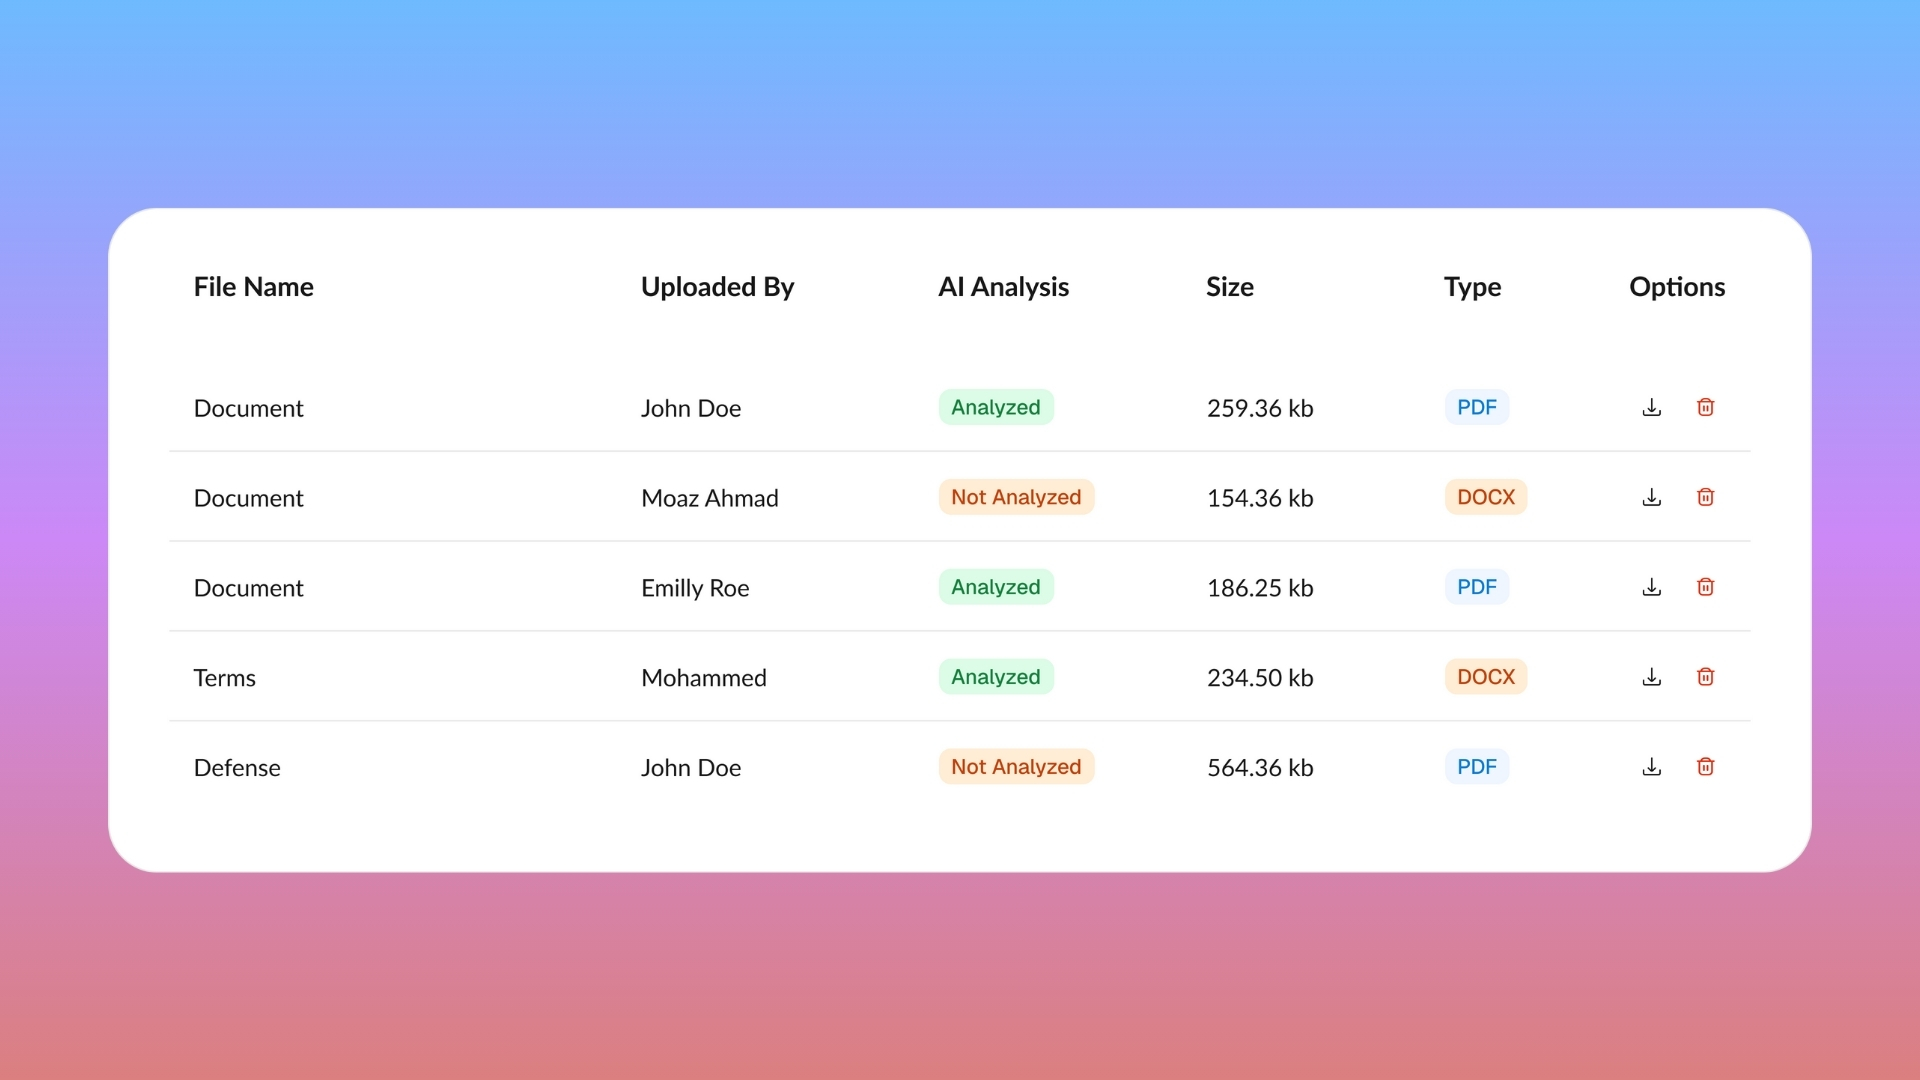This screenshot has width=1920, height=1080.
Task: Download the Terms file
Action: click(x=1652, y=677)
